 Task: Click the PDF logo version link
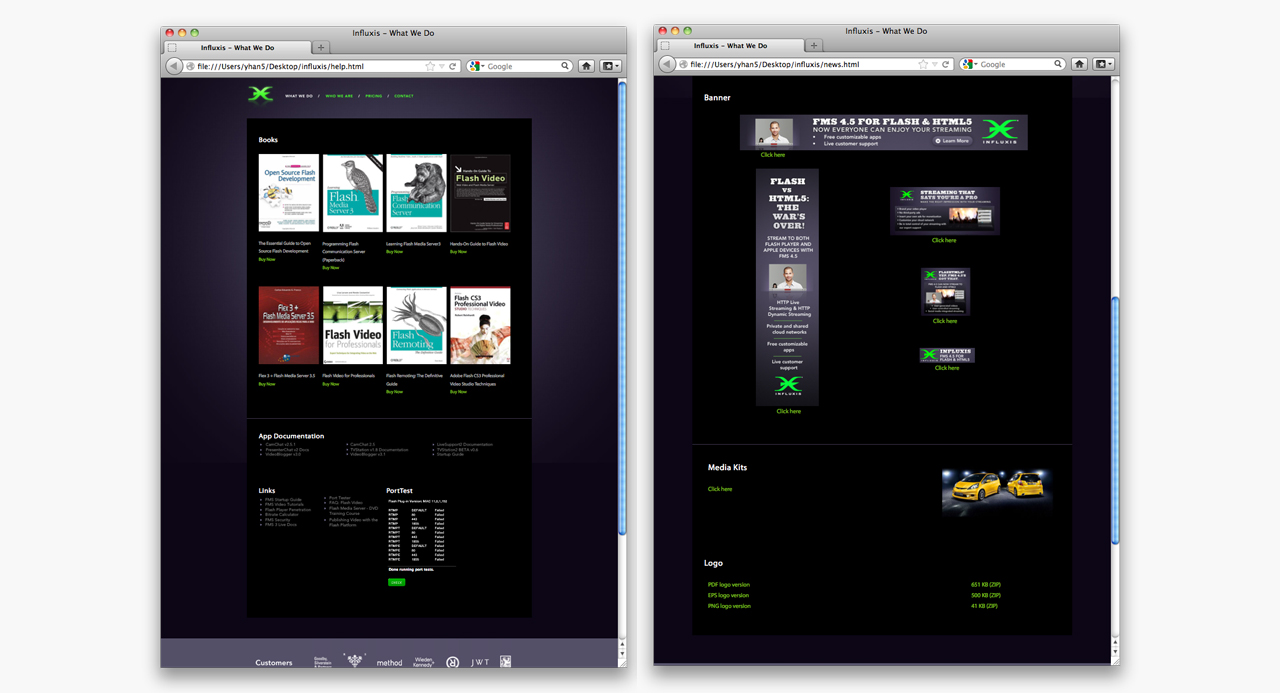(728, 584)
